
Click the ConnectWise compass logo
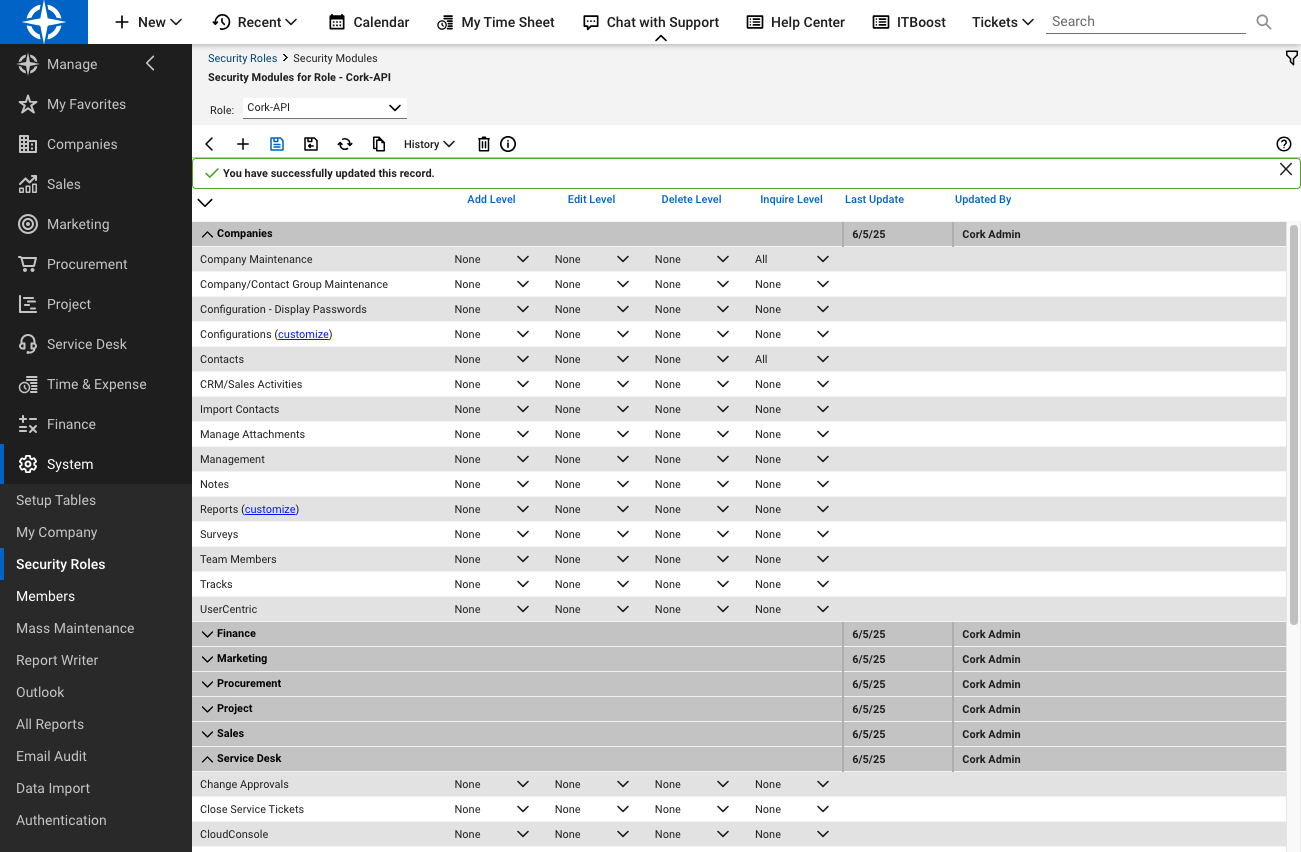tap(44, 22)
